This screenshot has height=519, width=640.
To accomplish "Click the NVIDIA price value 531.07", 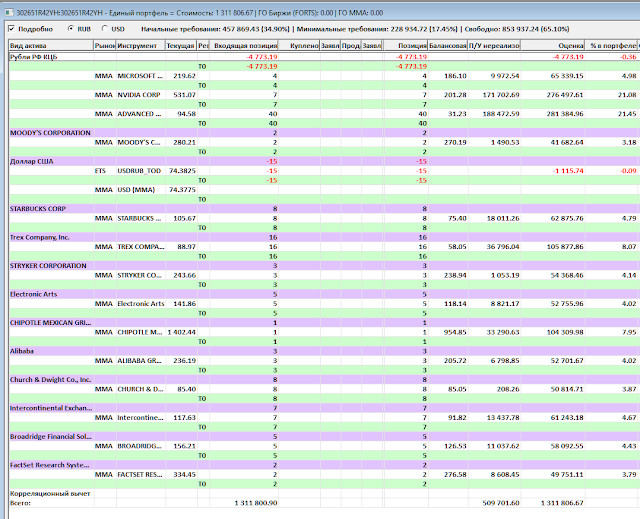I will tap(184, 95).
